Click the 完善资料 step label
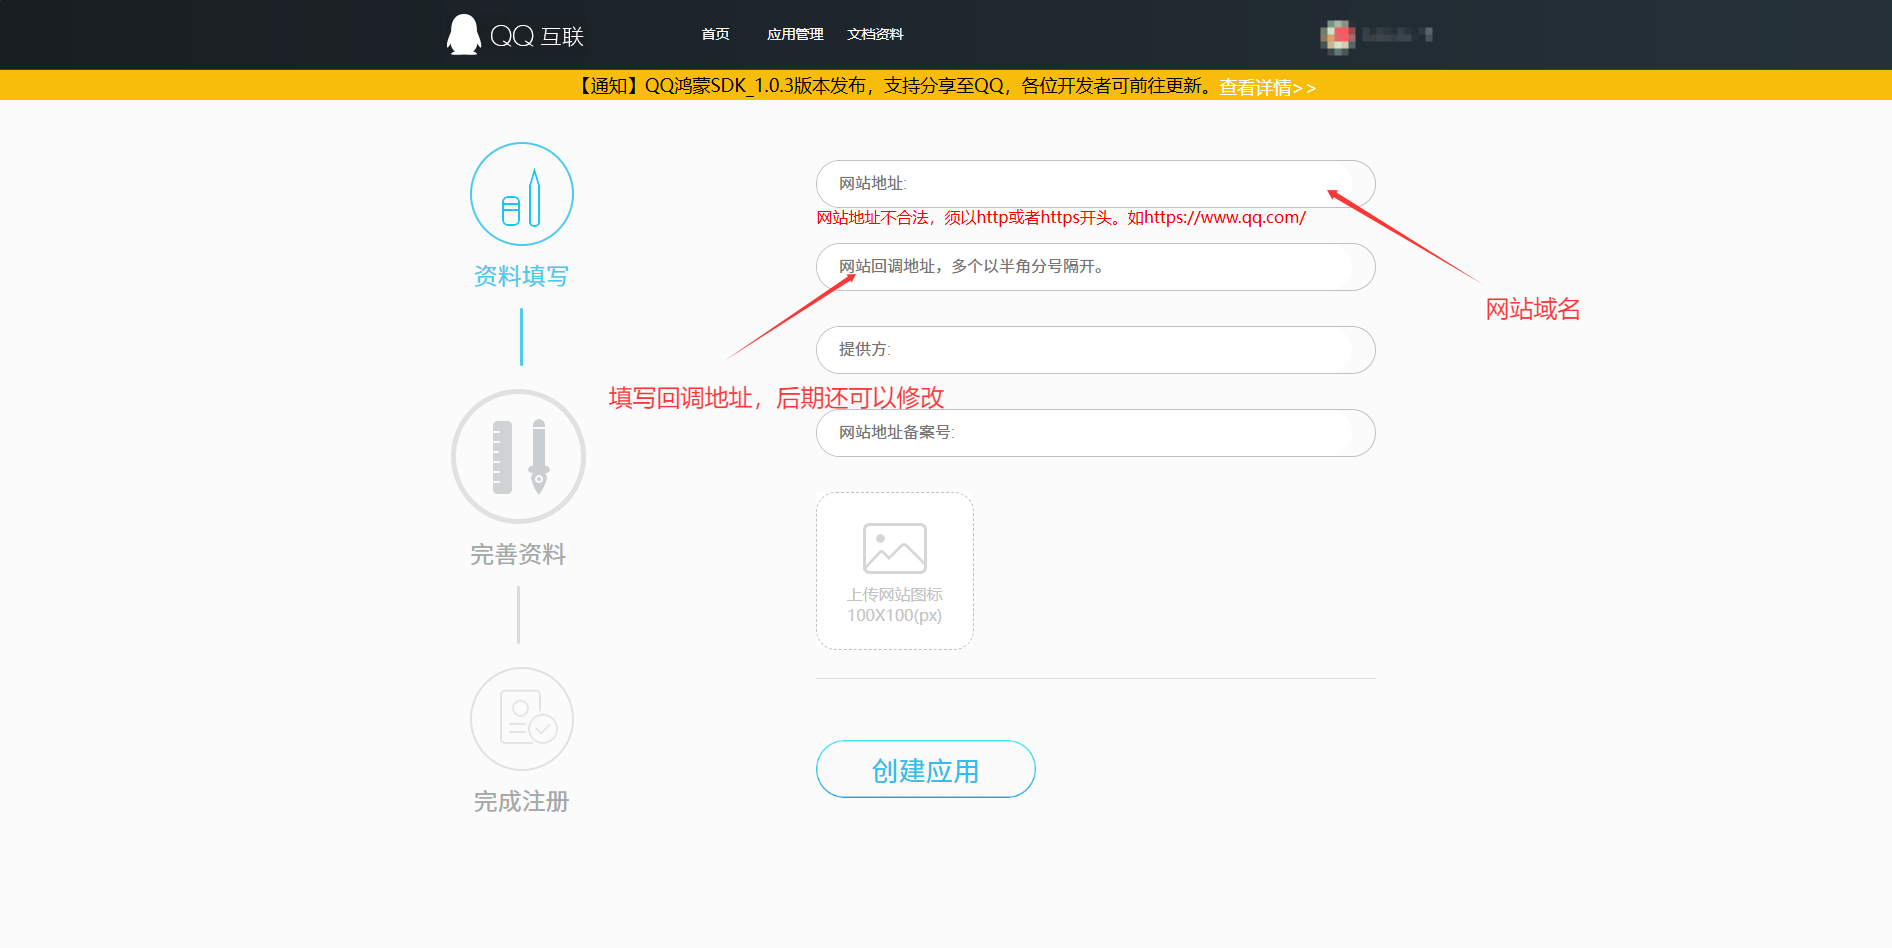The width and height of the screenshot is (1892, 948). 518,554
